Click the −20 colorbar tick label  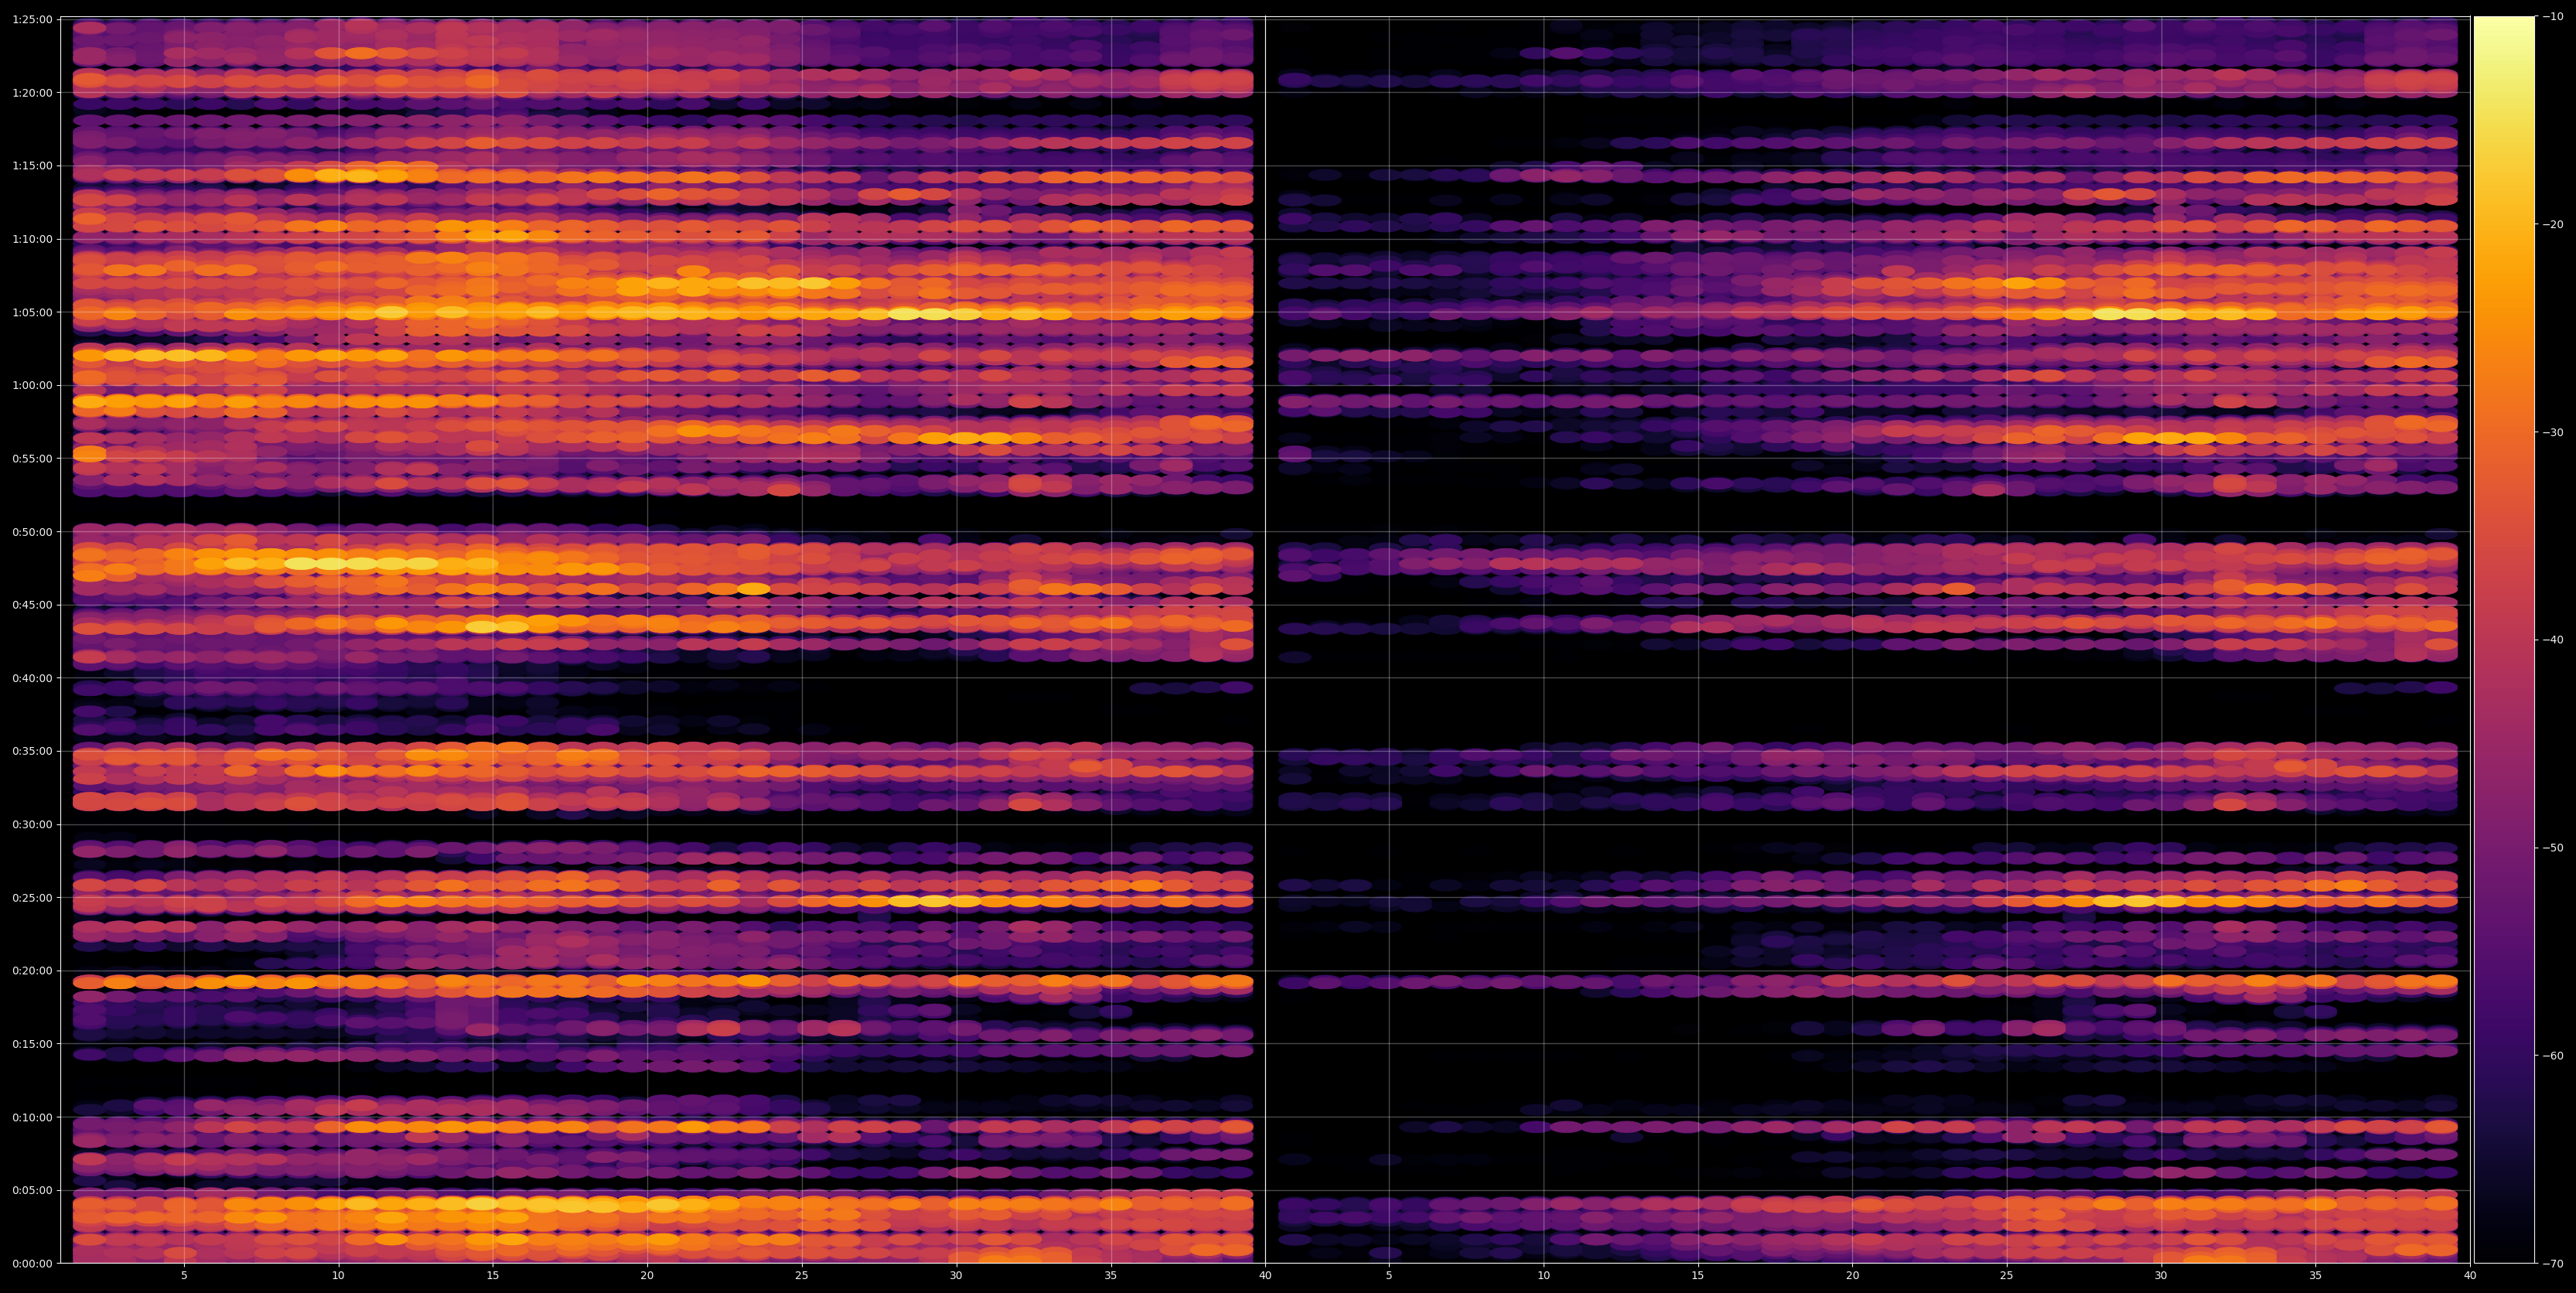[2552, 225]
